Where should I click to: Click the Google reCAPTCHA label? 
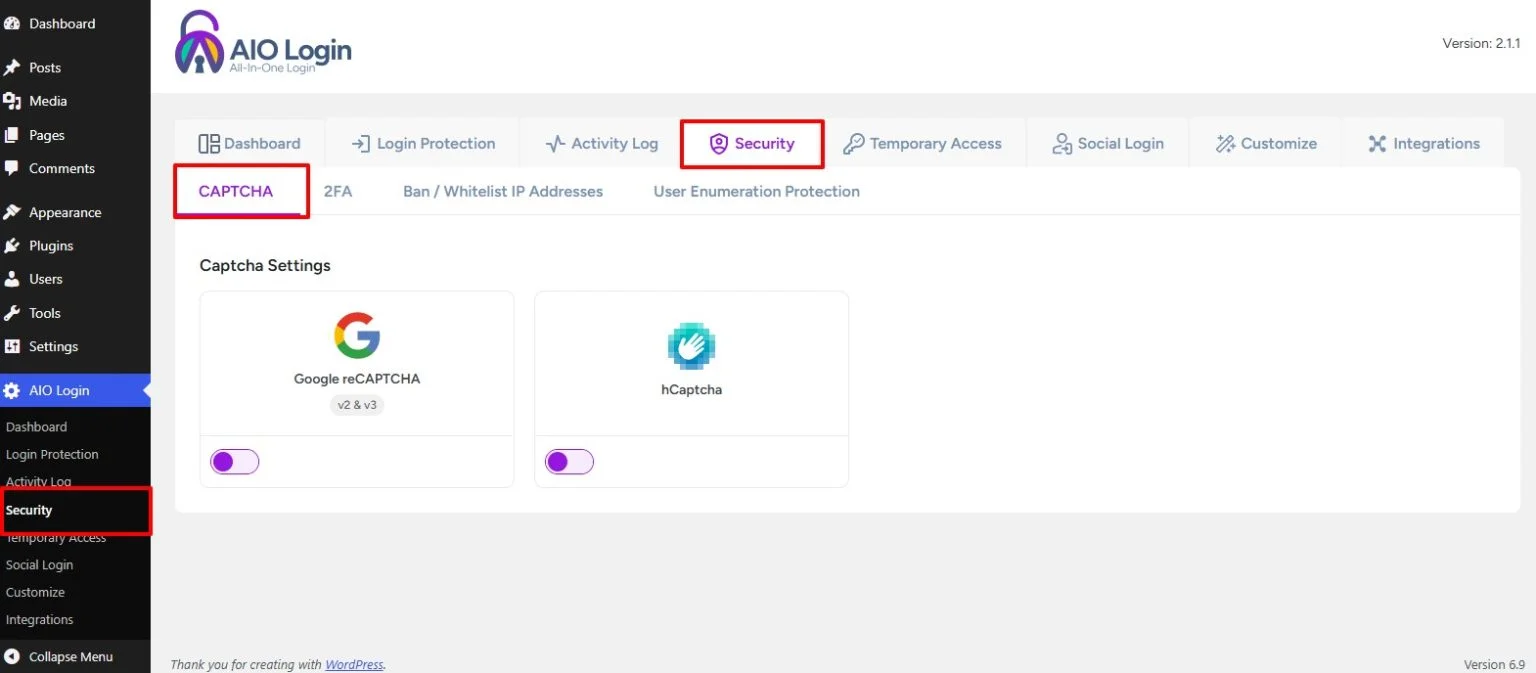coord(357,379)
